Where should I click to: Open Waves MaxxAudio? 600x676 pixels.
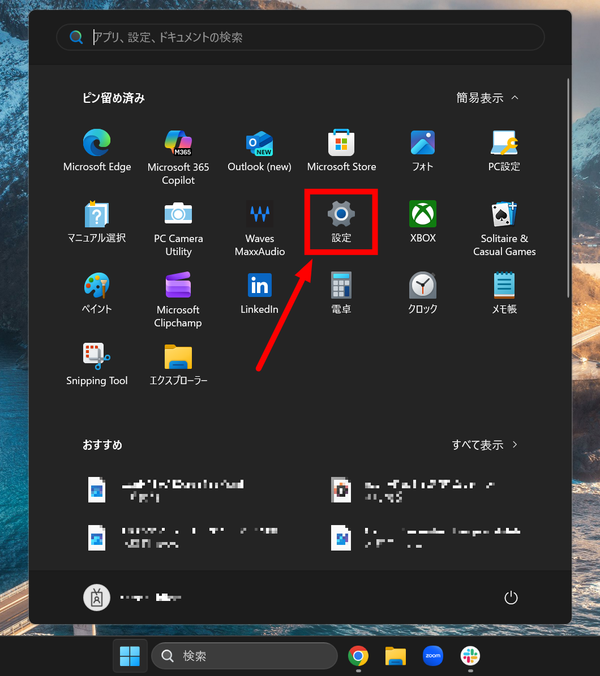(259, 228)
